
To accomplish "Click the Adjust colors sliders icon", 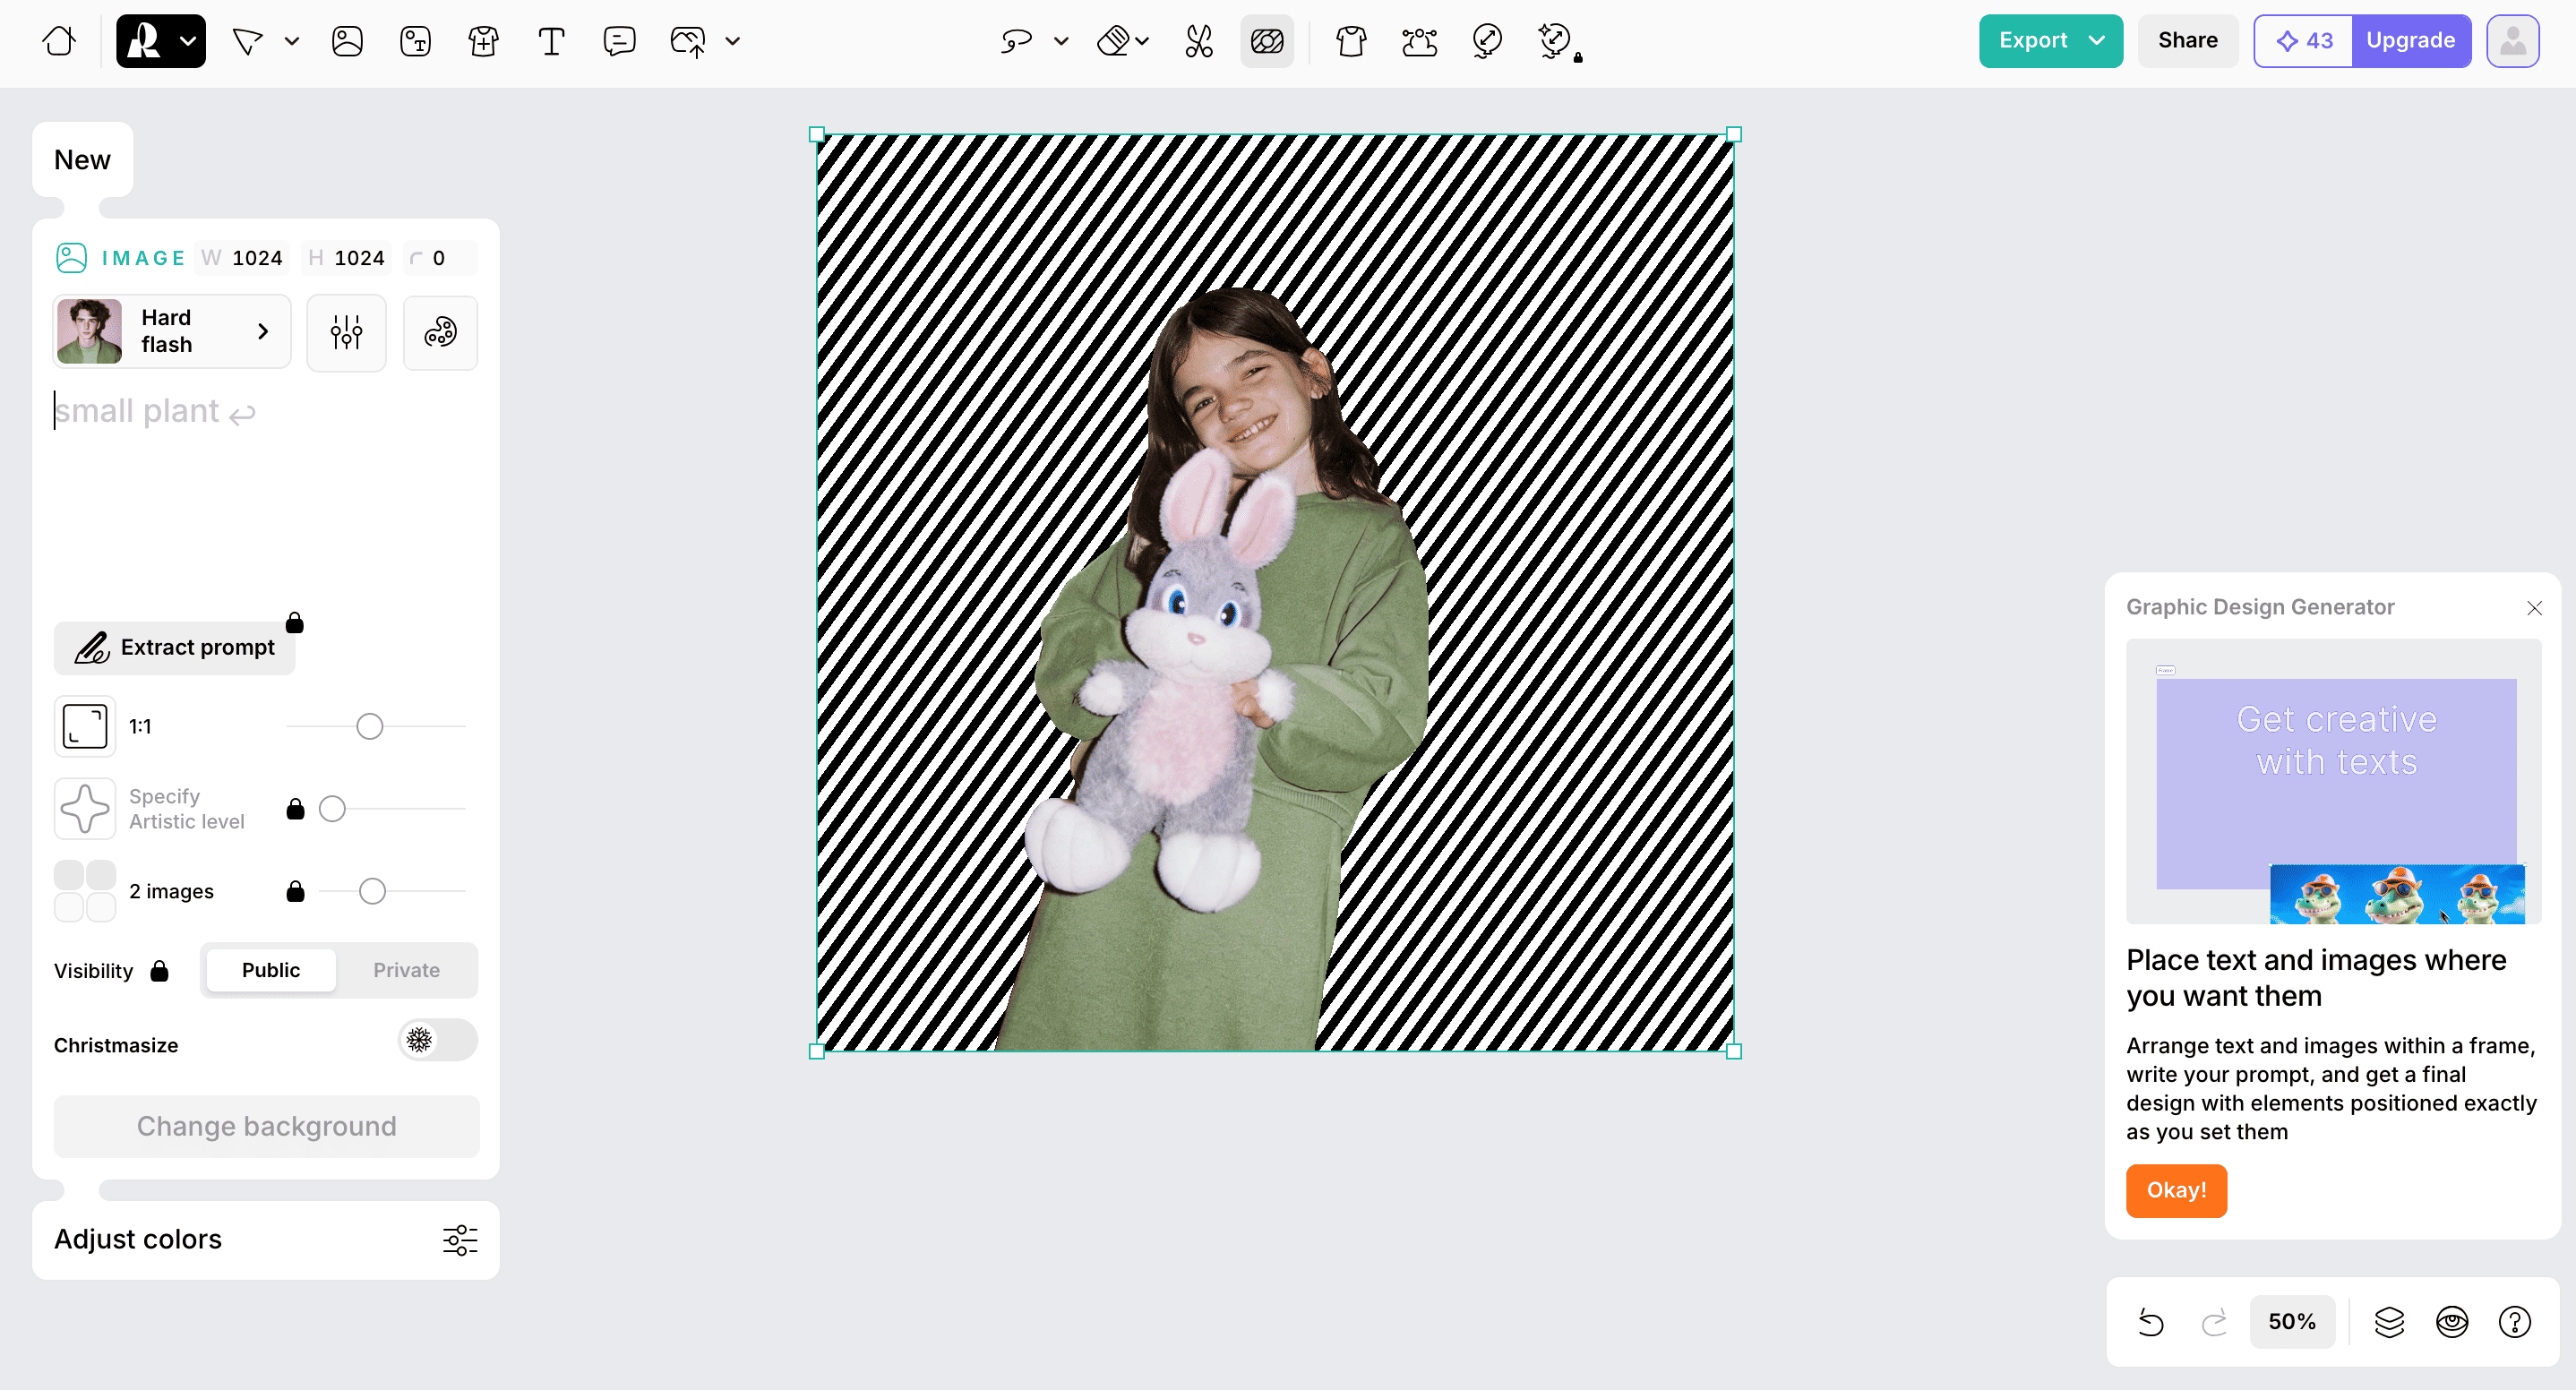I will [460, 1240].
